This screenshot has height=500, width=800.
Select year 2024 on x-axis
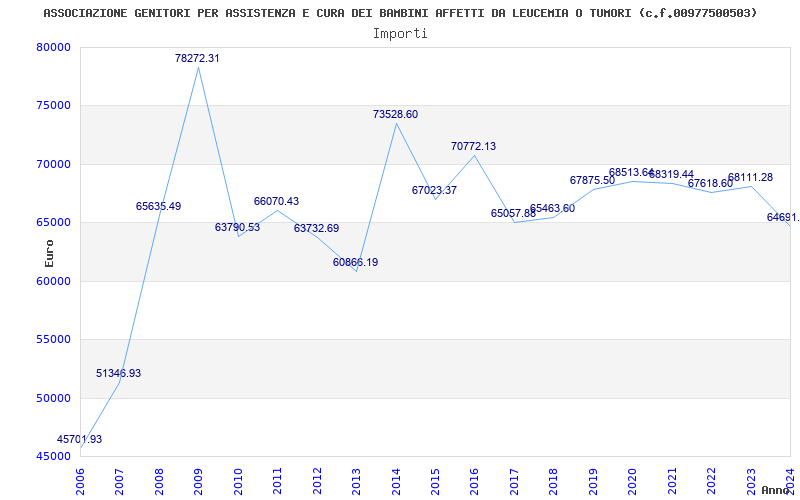coord(791,481)
